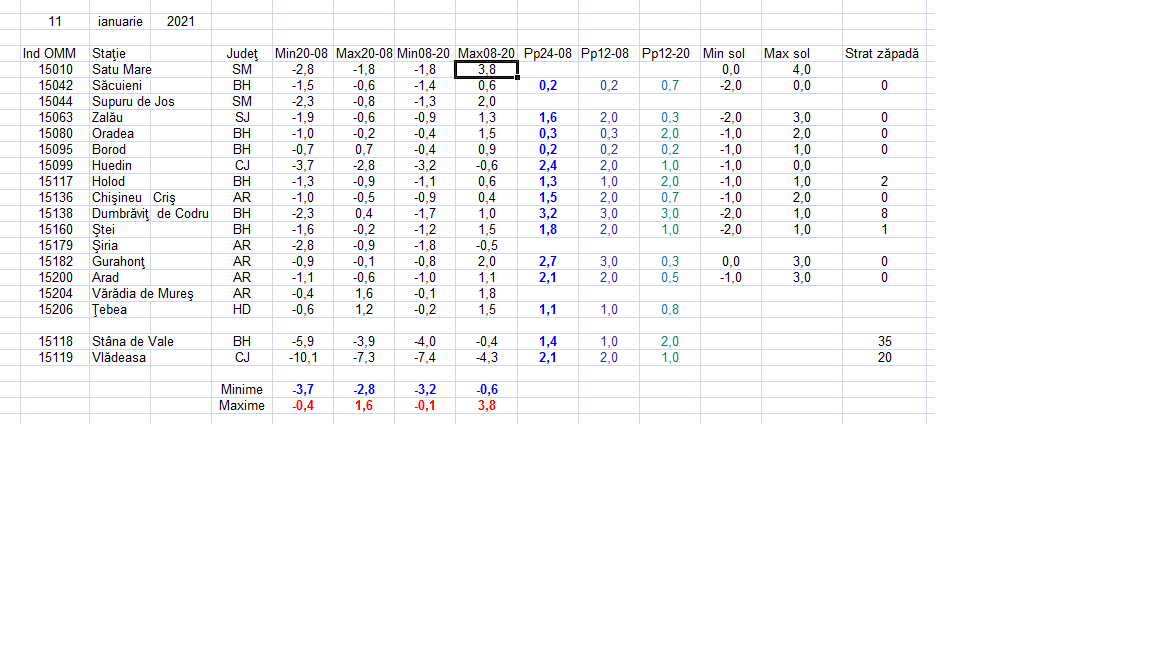
Task: Select the date cell ianuarie
Action: pyautogui.click(x=120, y=21)
